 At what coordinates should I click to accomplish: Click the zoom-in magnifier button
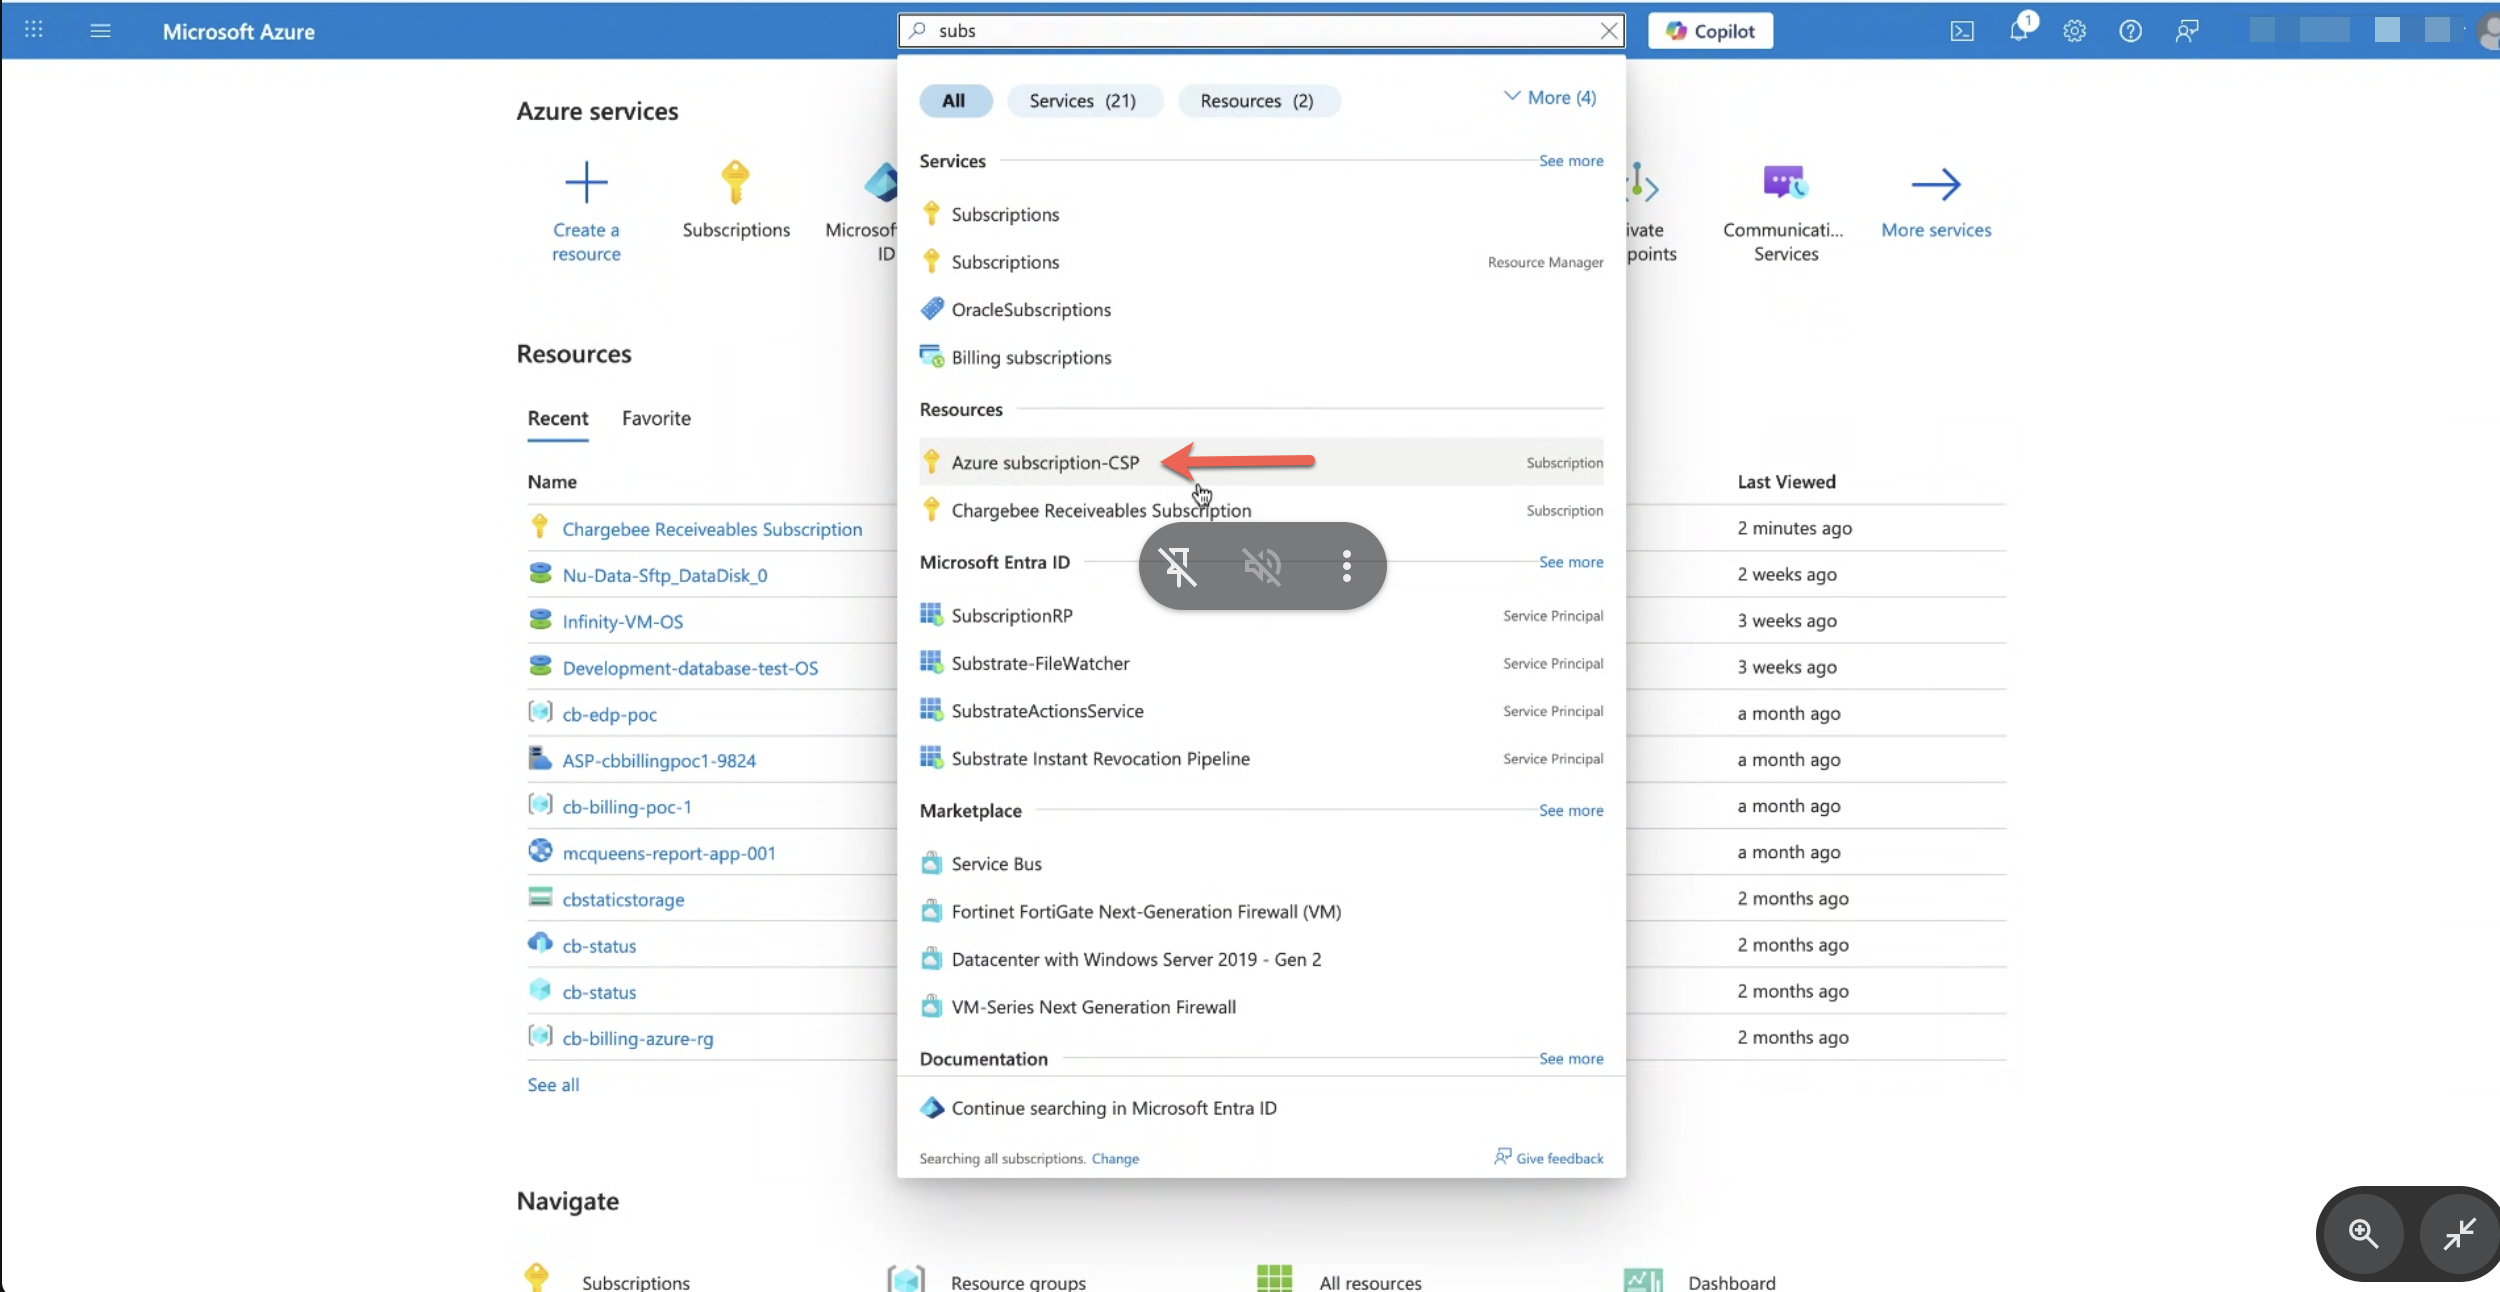[2364, 1233]
